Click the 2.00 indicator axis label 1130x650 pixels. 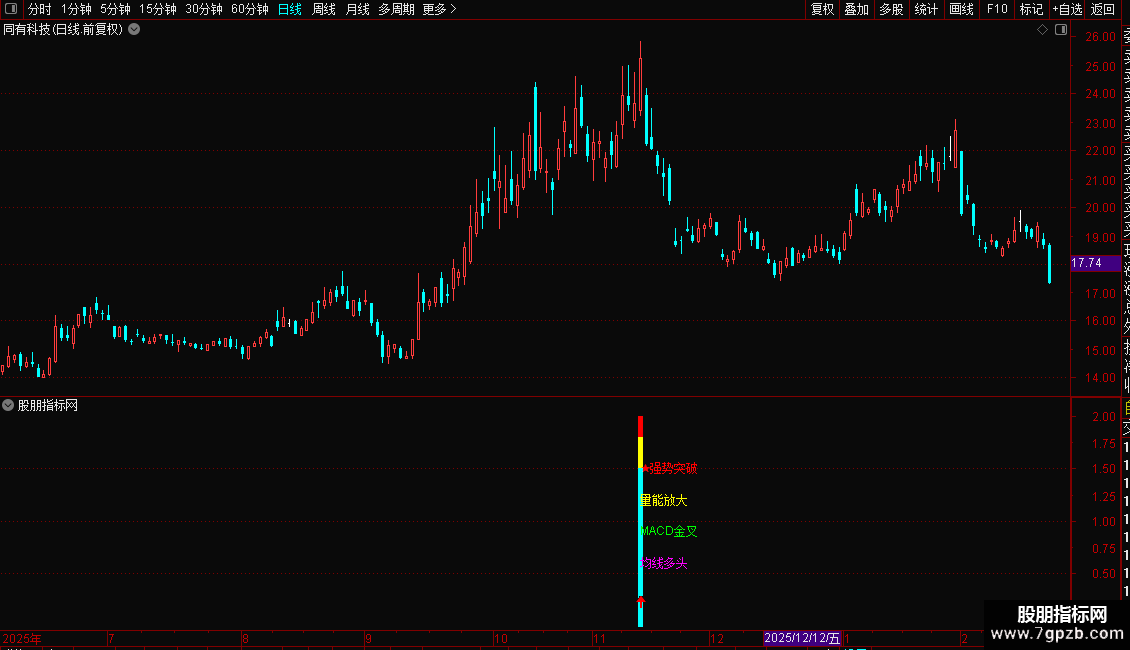point(1104,417)
